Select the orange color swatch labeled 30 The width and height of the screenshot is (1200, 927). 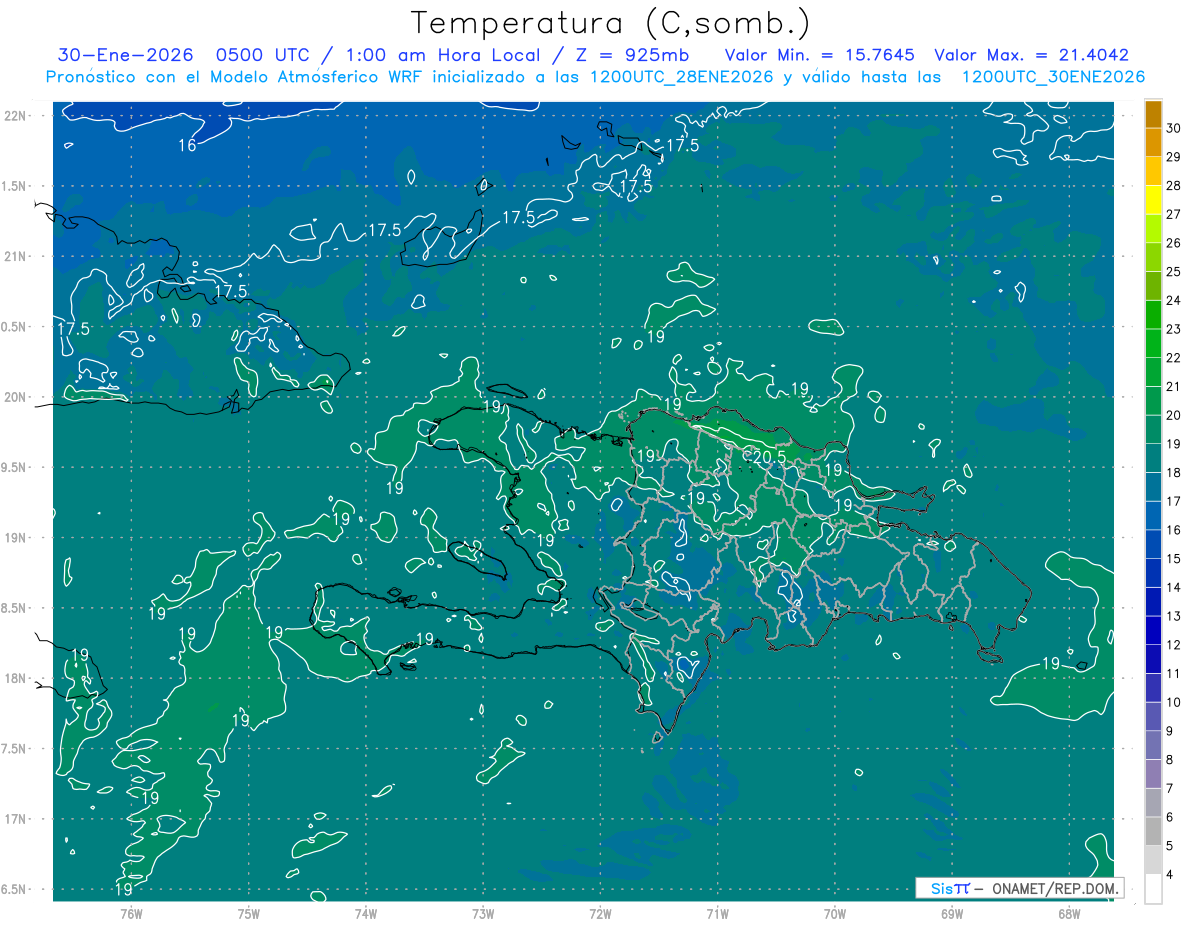click(x=1153, y=115)
